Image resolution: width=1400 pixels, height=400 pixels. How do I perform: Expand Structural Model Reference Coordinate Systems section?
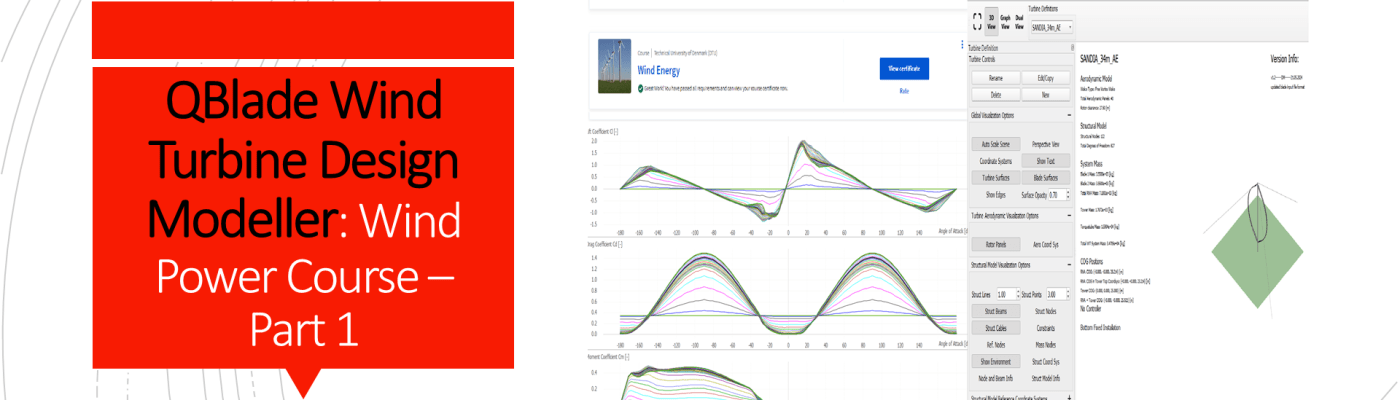click(x=1070, y=397)
